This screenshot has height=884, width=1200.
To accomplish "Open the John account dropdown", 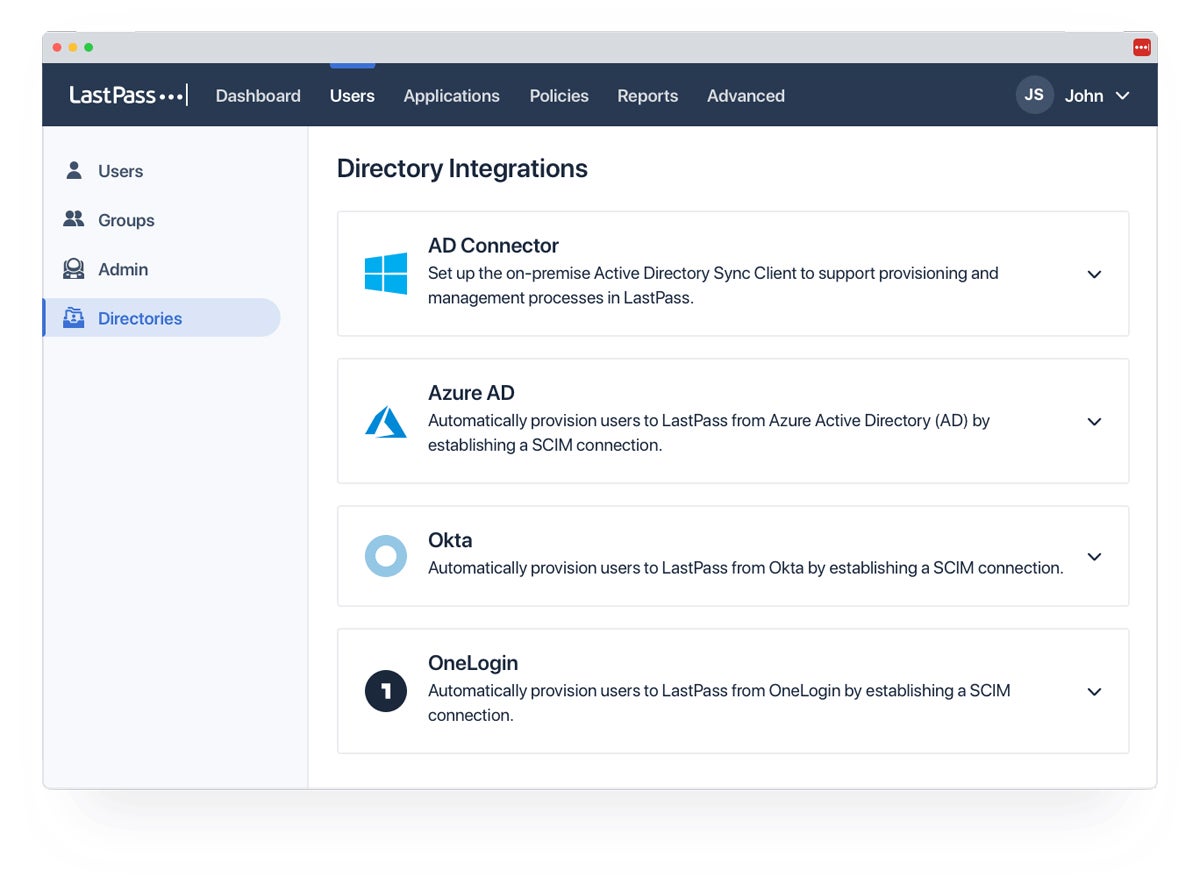I will pos(1122,96).
